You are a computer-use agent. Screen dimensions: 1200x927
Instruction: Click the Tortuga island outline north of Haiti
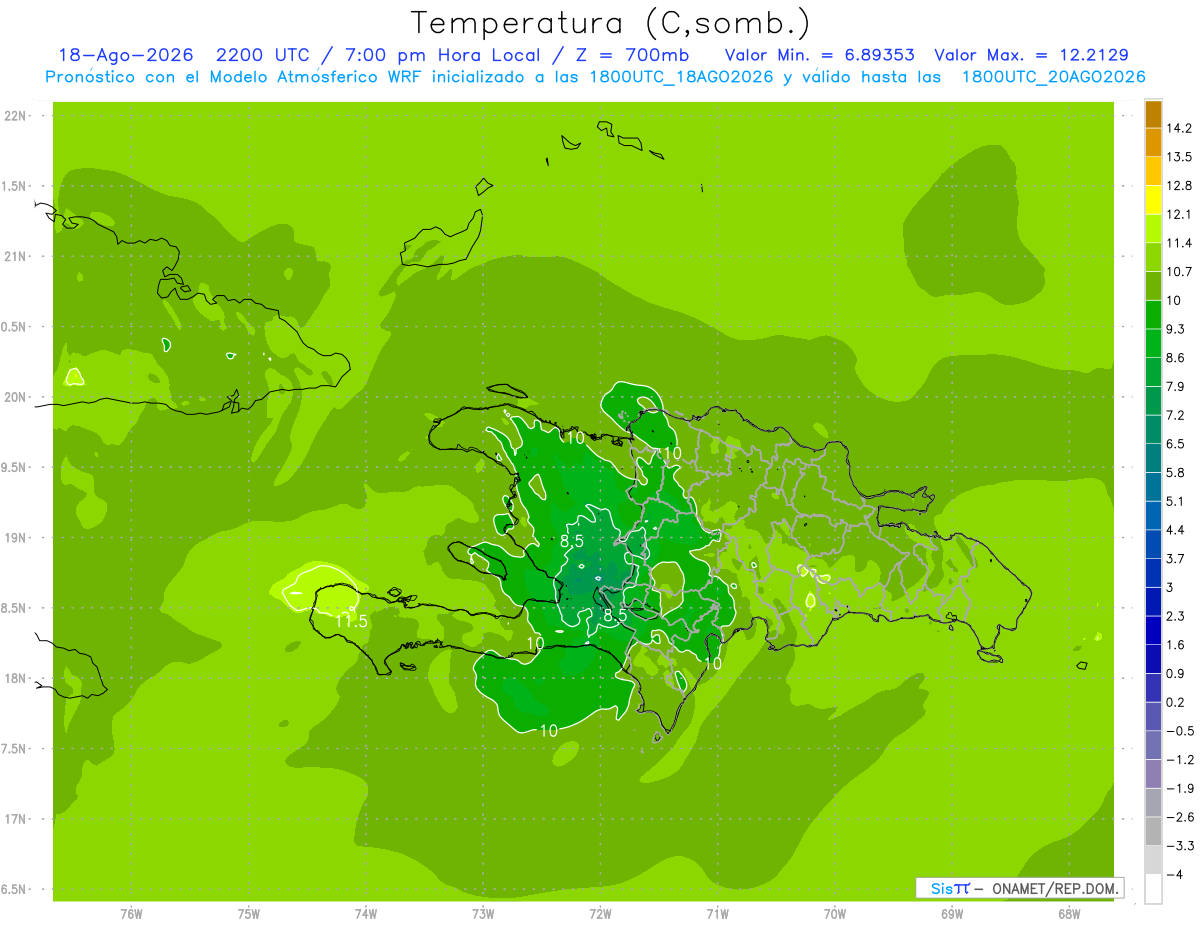pyautogui.click(x=507, y=392)
